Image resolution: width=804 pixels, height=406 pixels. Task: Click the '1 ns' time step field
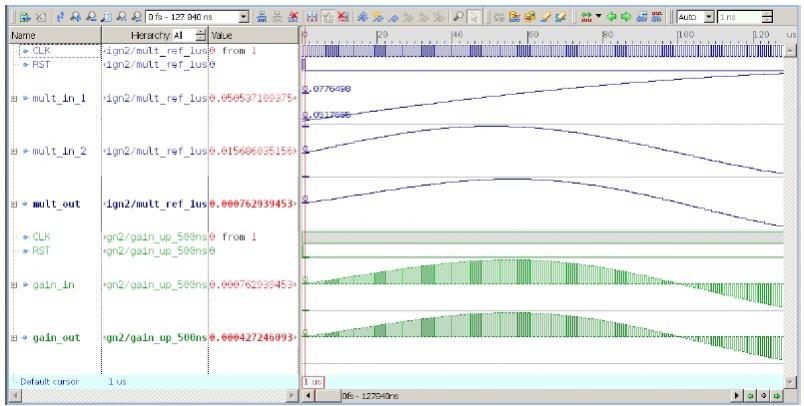pos(739,17)
